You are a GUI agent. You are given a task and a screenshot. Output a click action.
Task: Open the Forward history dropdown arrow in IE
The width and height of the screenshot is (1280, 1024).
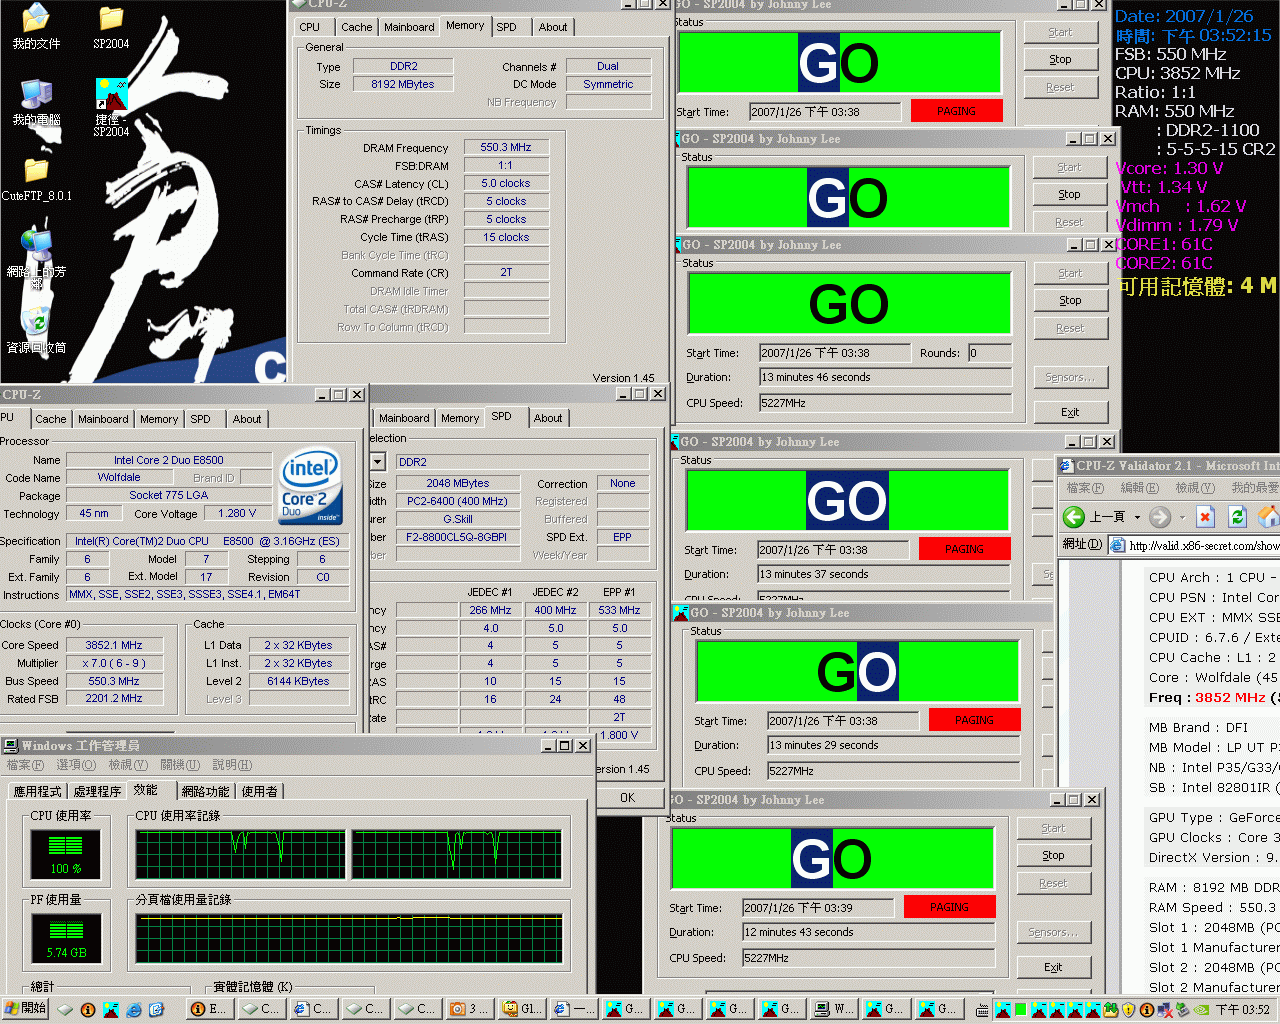pos(1182,517)
